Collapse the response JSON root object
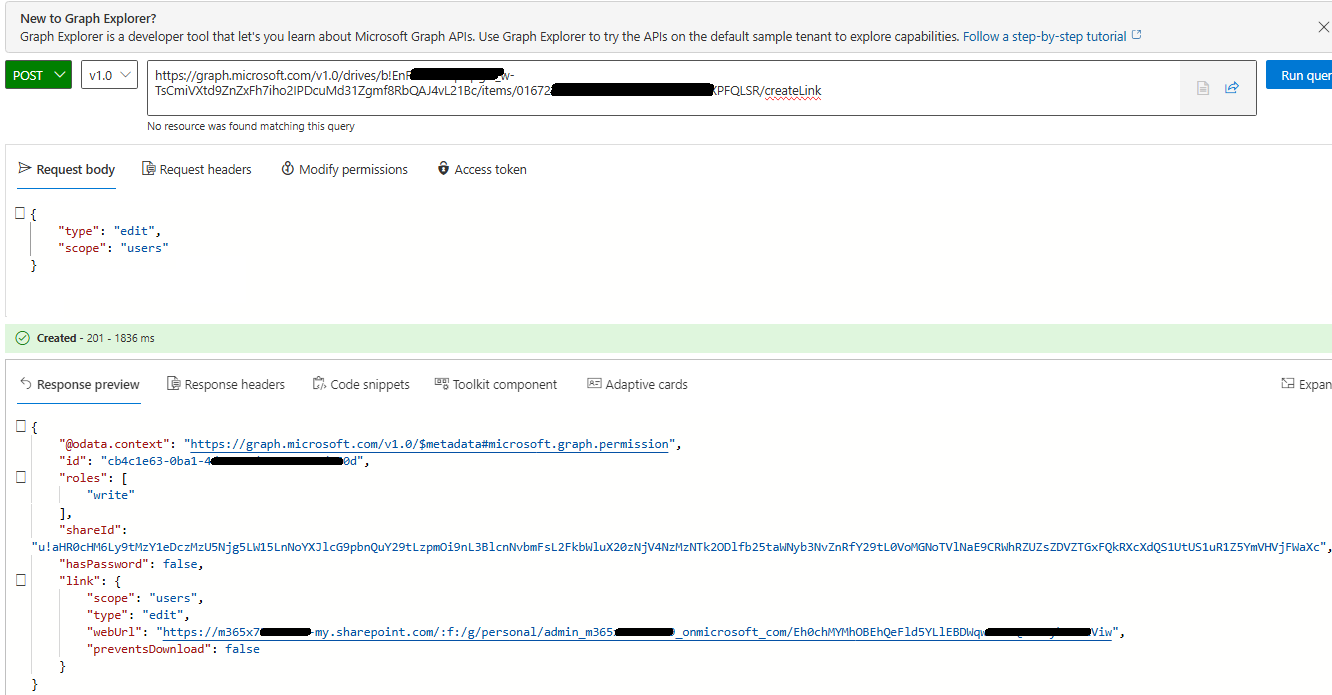The image size is (1332, 695). click(20, 427)
